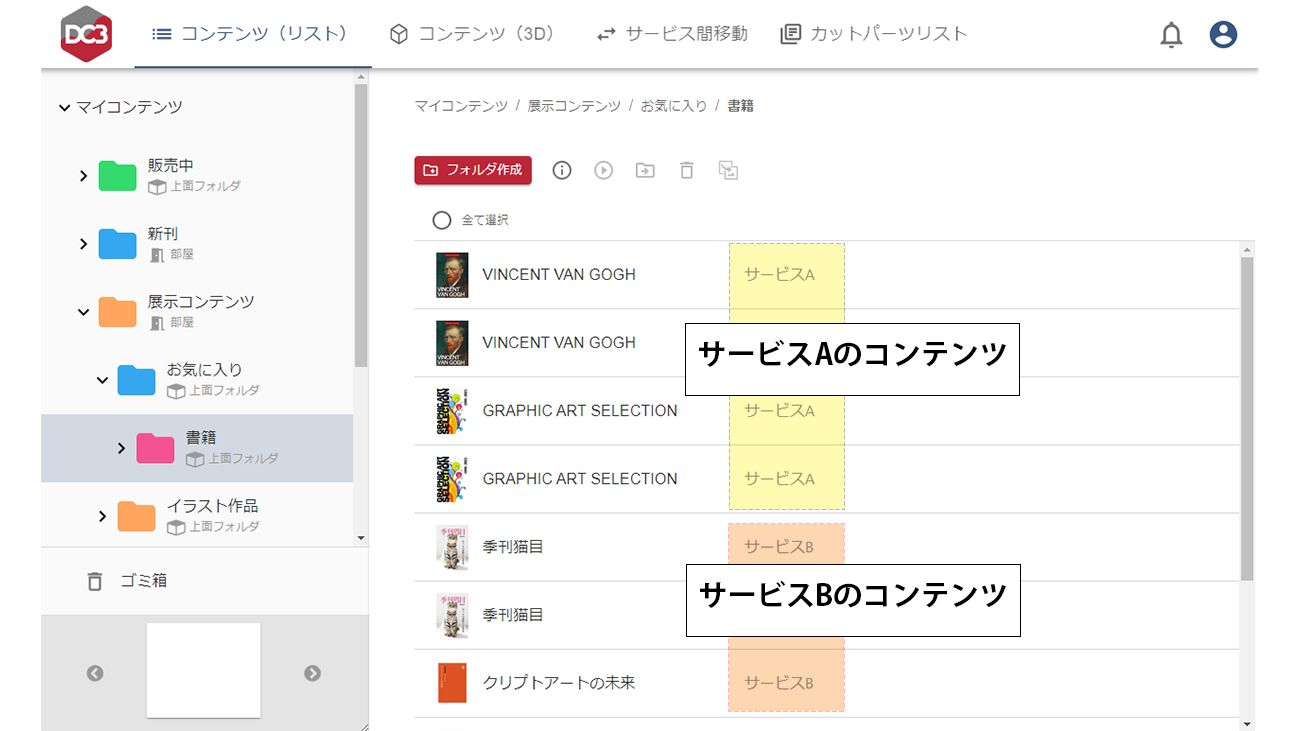Go to お気に入り in the breadcrumb

tap(673, 106)
